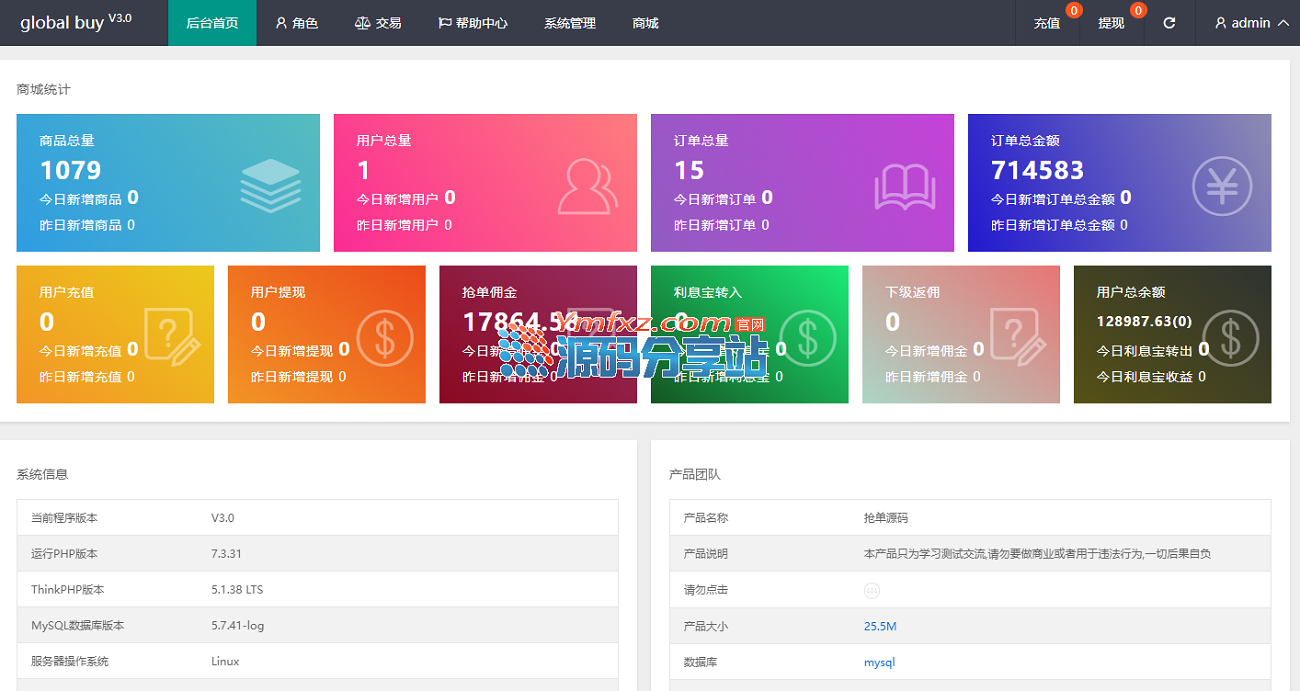Click the dollar icon on 用户提现 card
Viewport: 1300px width, 691px height.
point(384,335)
